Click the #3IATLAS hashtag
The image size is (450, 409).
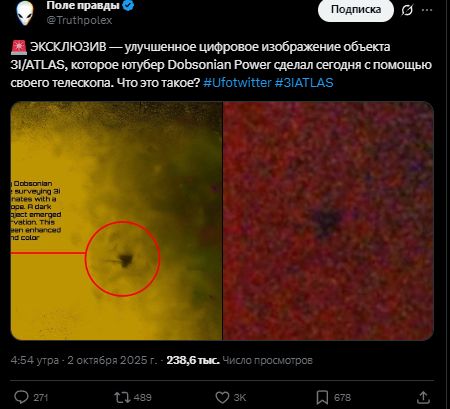304,83
